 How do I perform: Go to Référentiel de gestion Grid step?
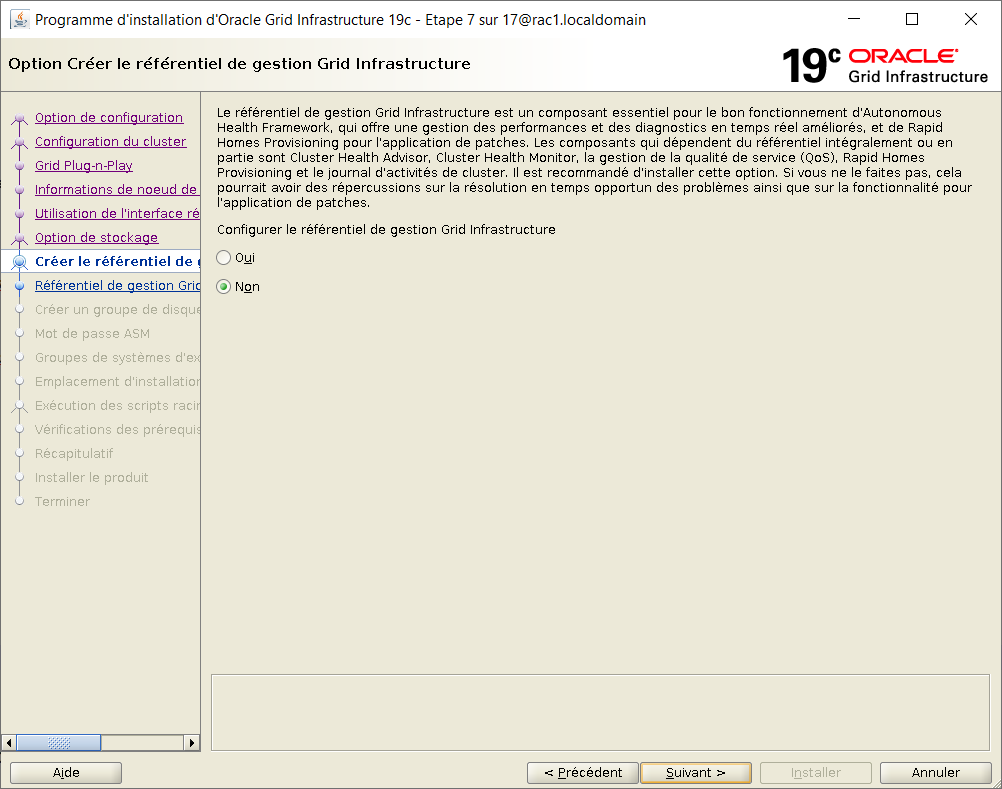click(x=117, y=286)
